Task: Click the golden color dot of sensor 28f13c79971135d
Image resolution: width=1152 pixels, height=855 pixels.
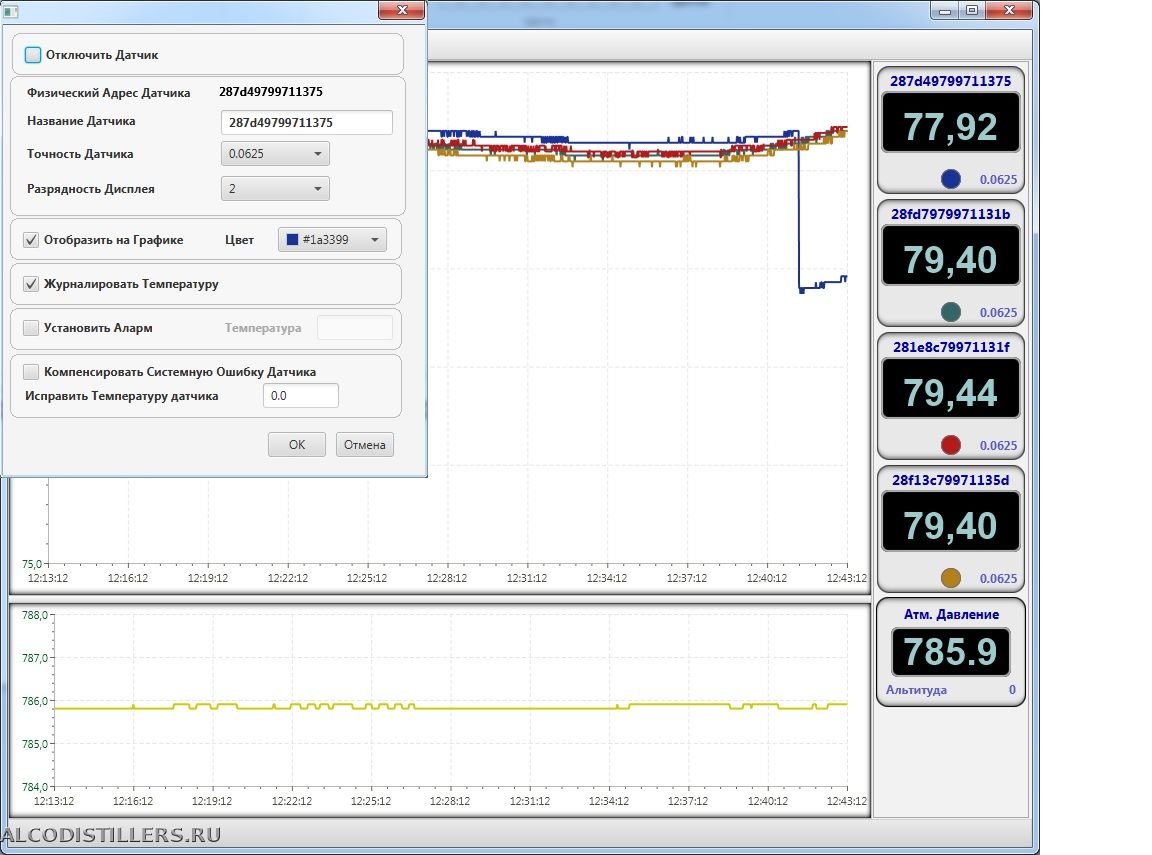Action: 951,578
